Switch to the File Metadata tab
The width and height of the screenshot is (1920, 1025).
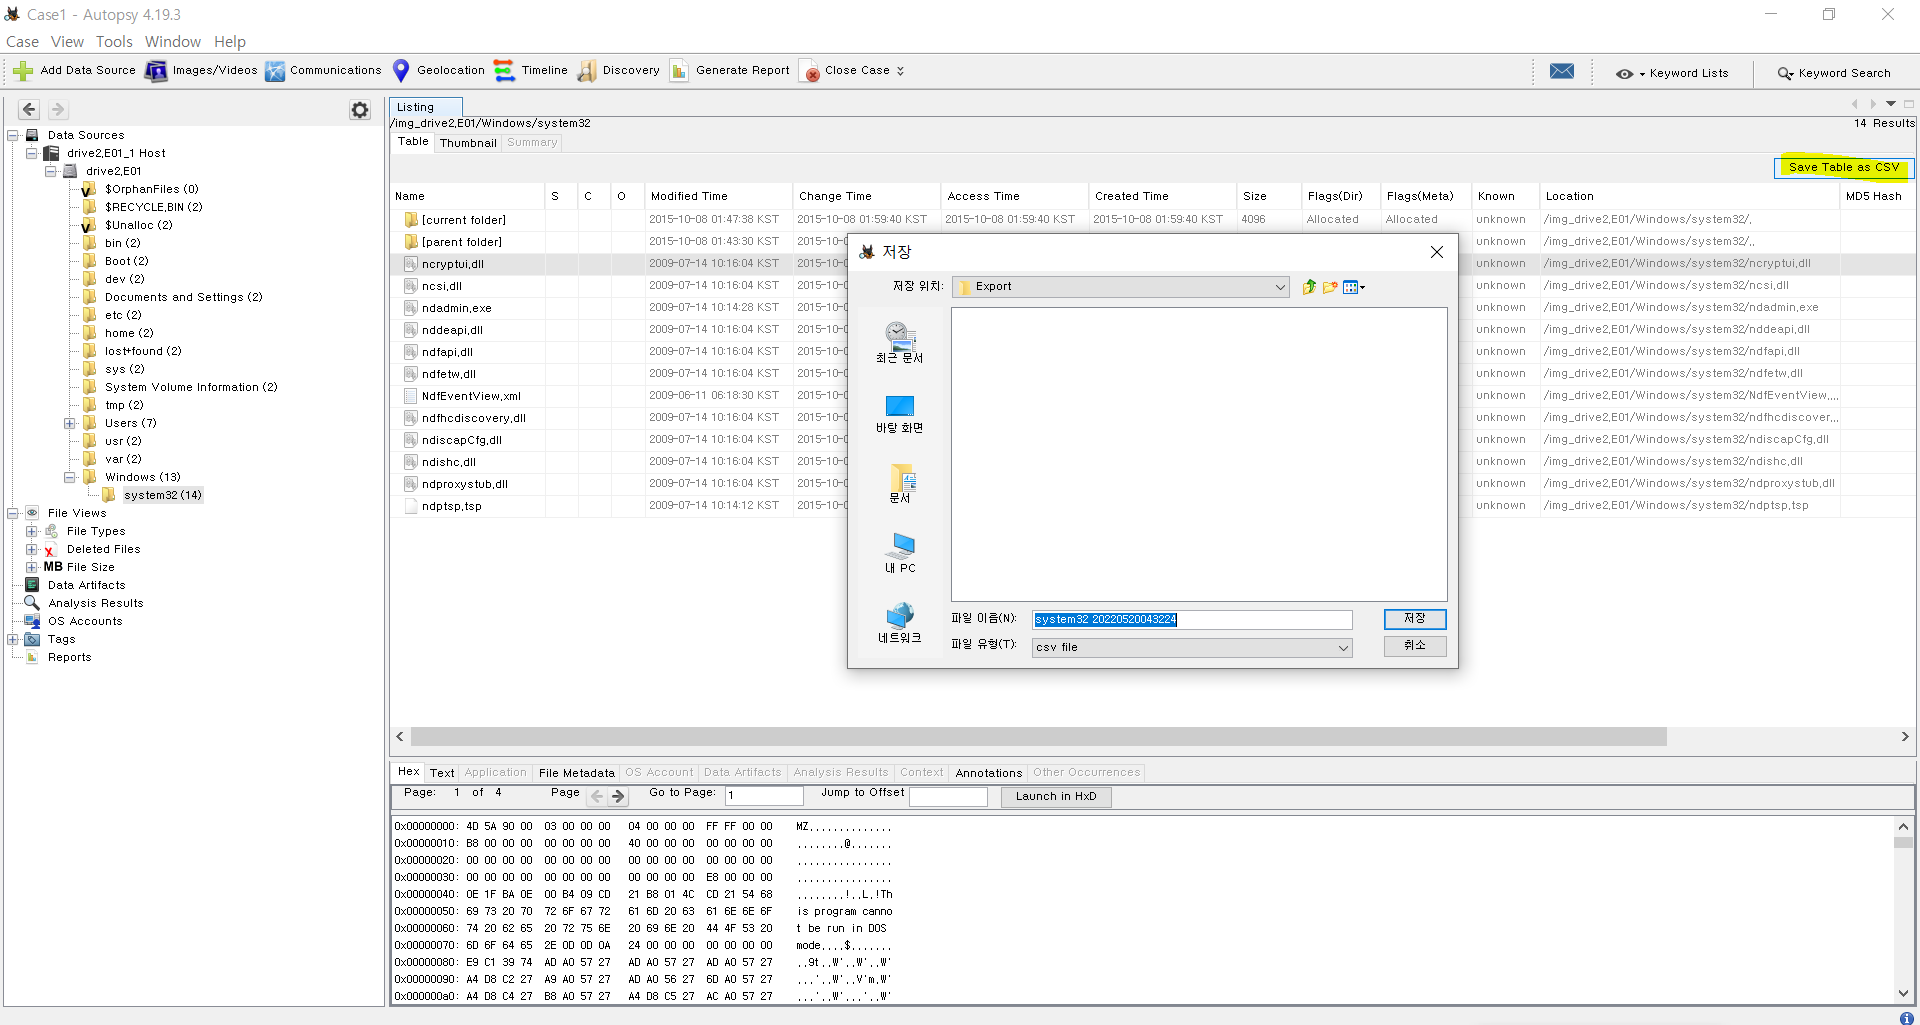(577, 773)
